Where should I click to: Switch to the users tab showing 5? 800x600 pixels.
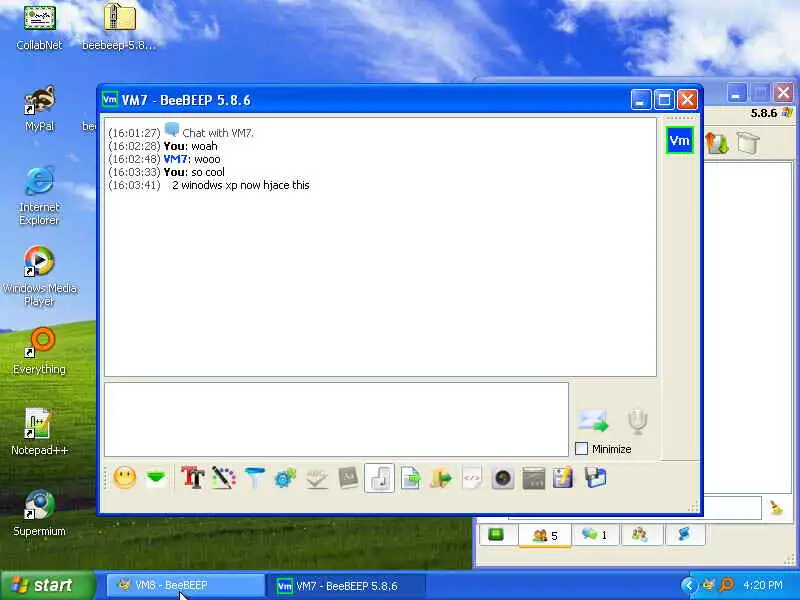point(545,535)
